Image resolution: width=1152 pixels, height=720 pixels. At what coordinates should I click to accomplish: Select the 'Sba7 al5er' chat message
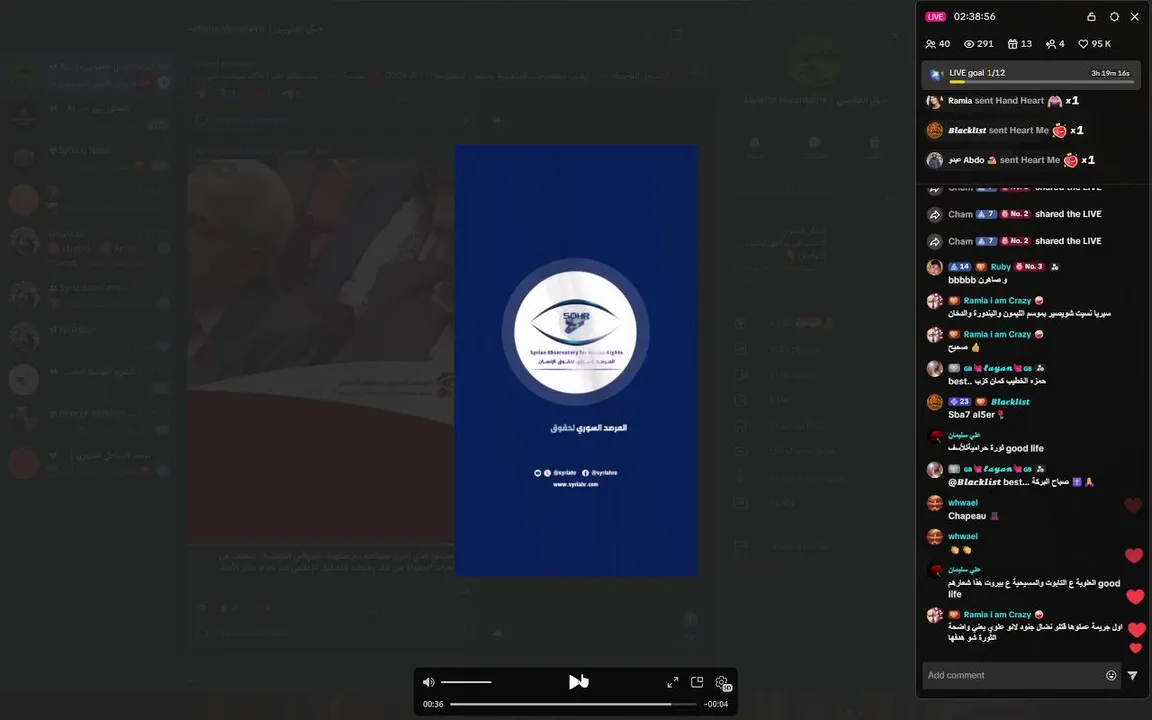976,415
